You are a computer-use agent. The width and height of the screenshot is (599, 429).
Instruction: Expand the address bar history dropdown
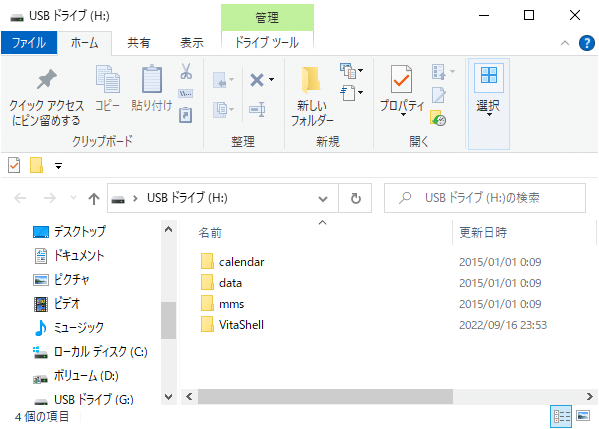[x=323, y=199]
